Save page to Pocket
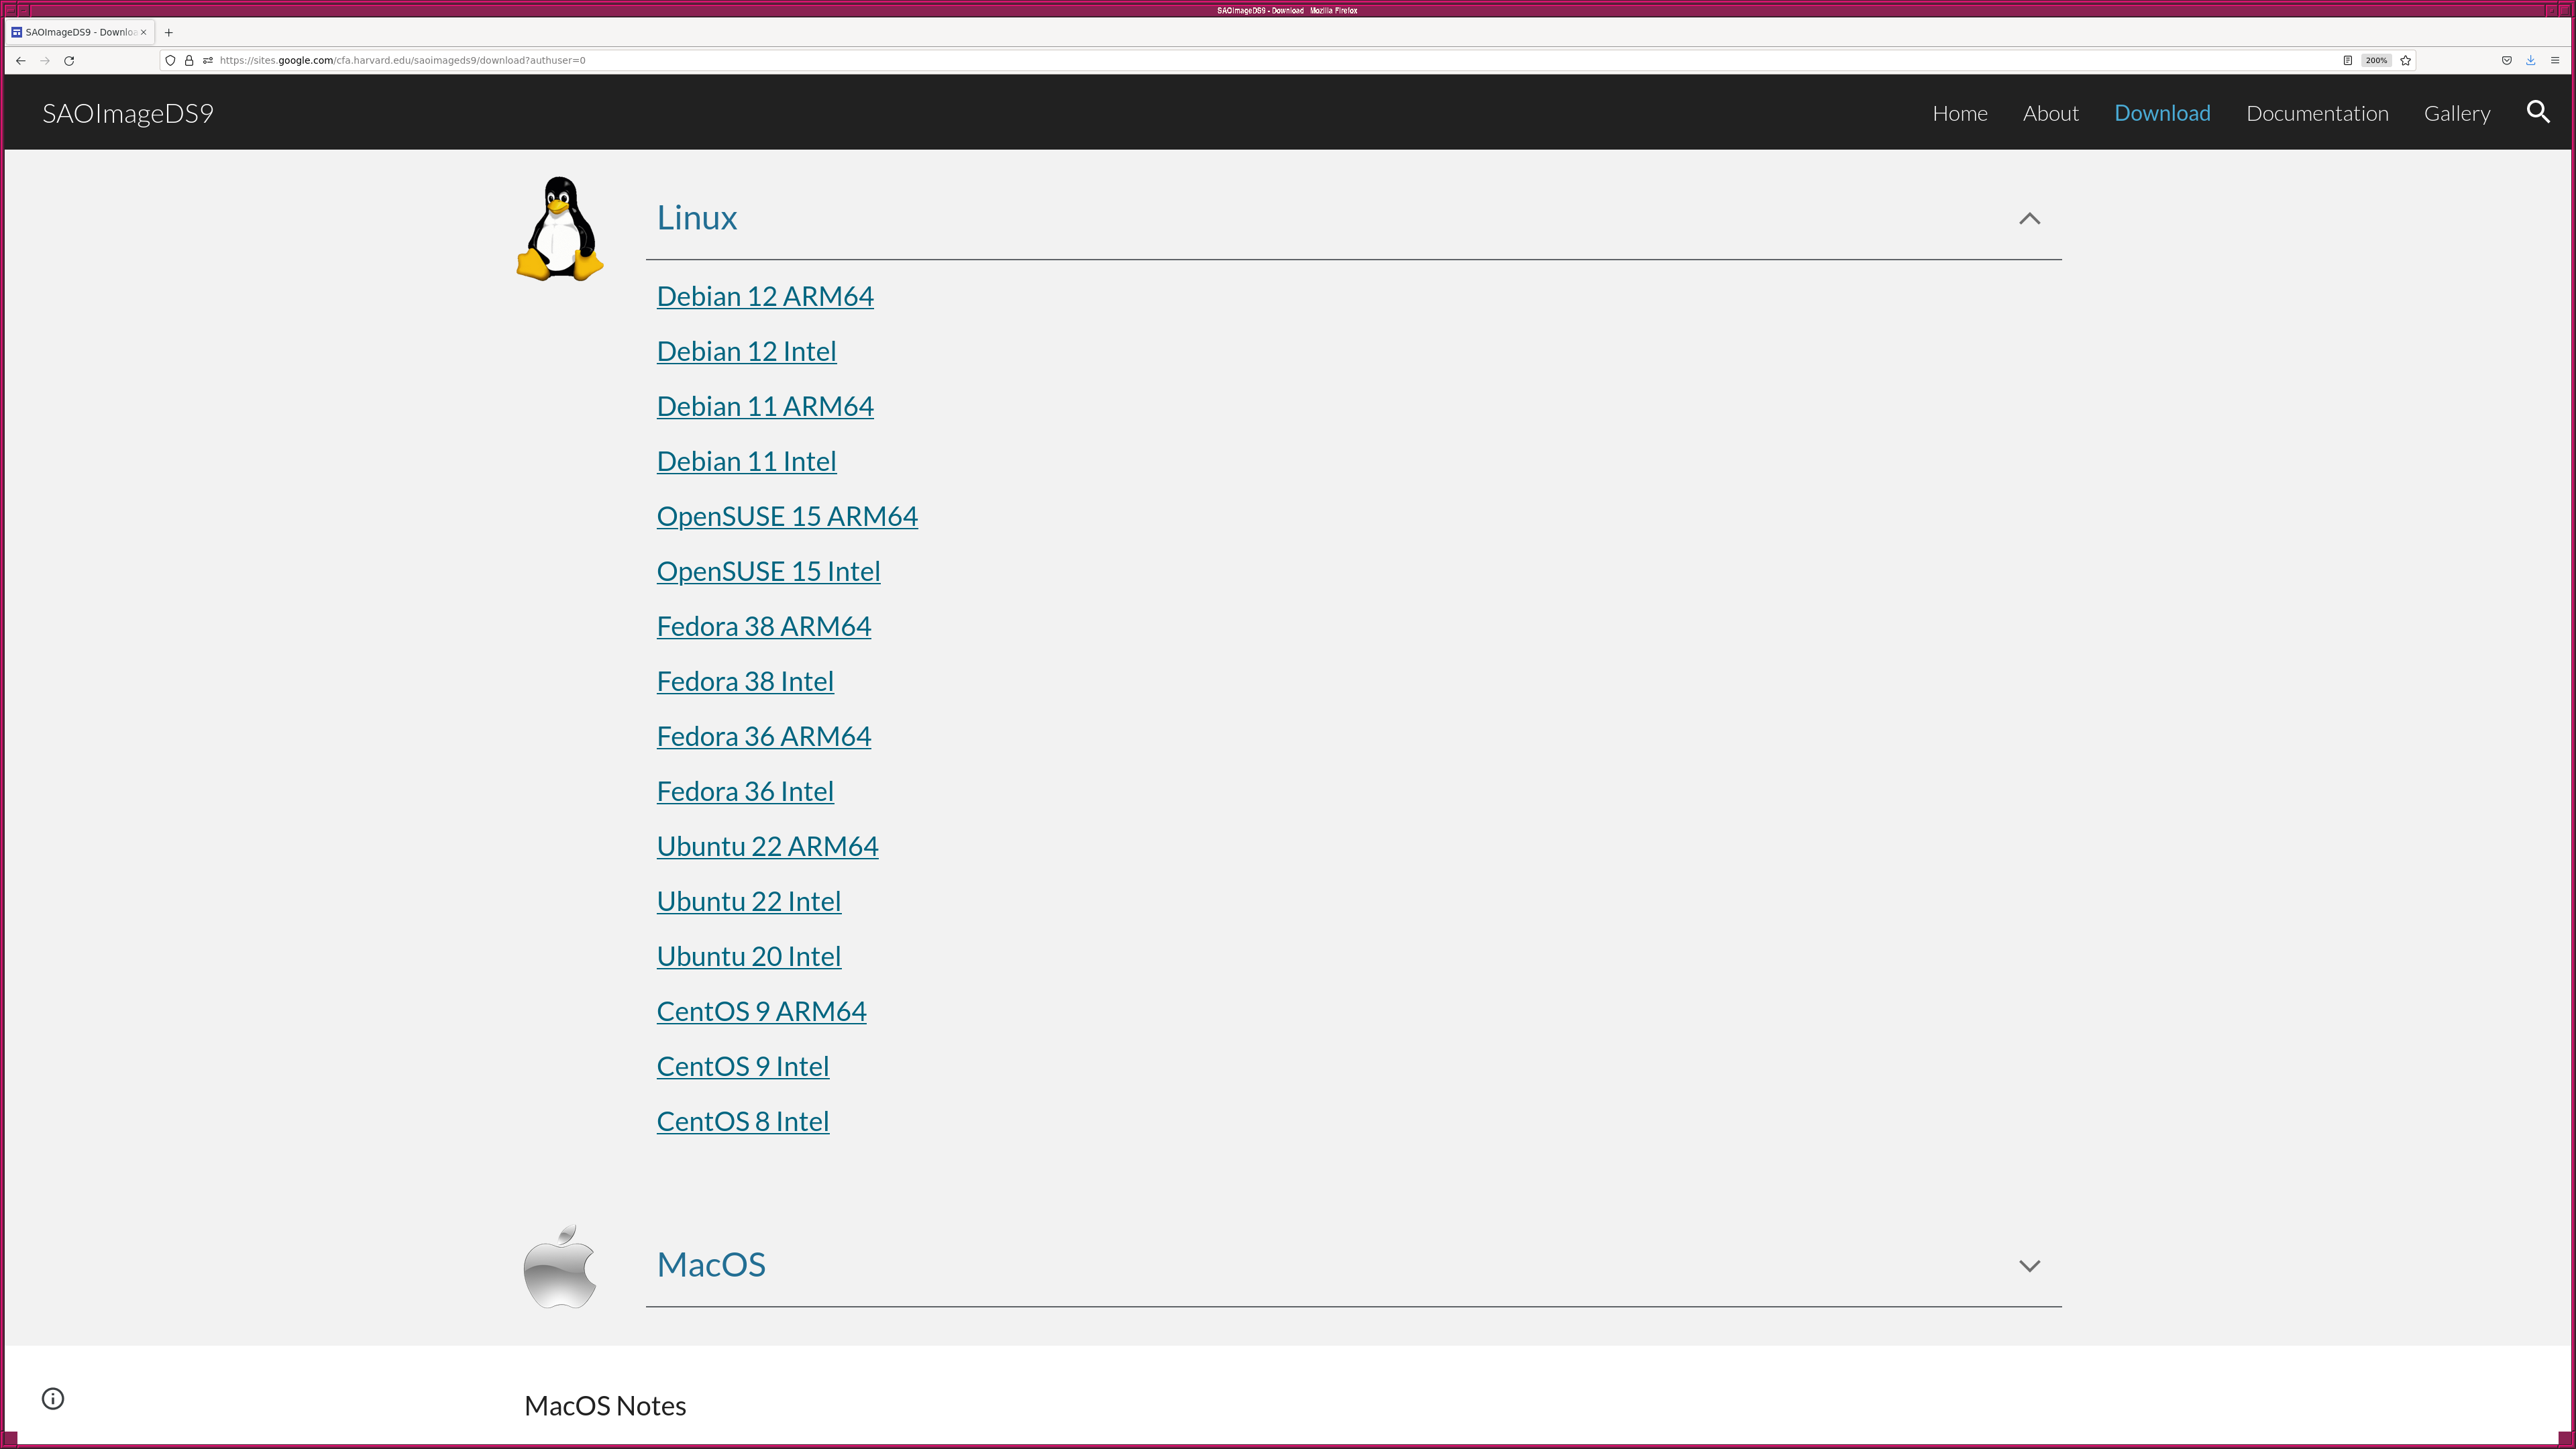The image size is (2576, 1449). 2506,60
